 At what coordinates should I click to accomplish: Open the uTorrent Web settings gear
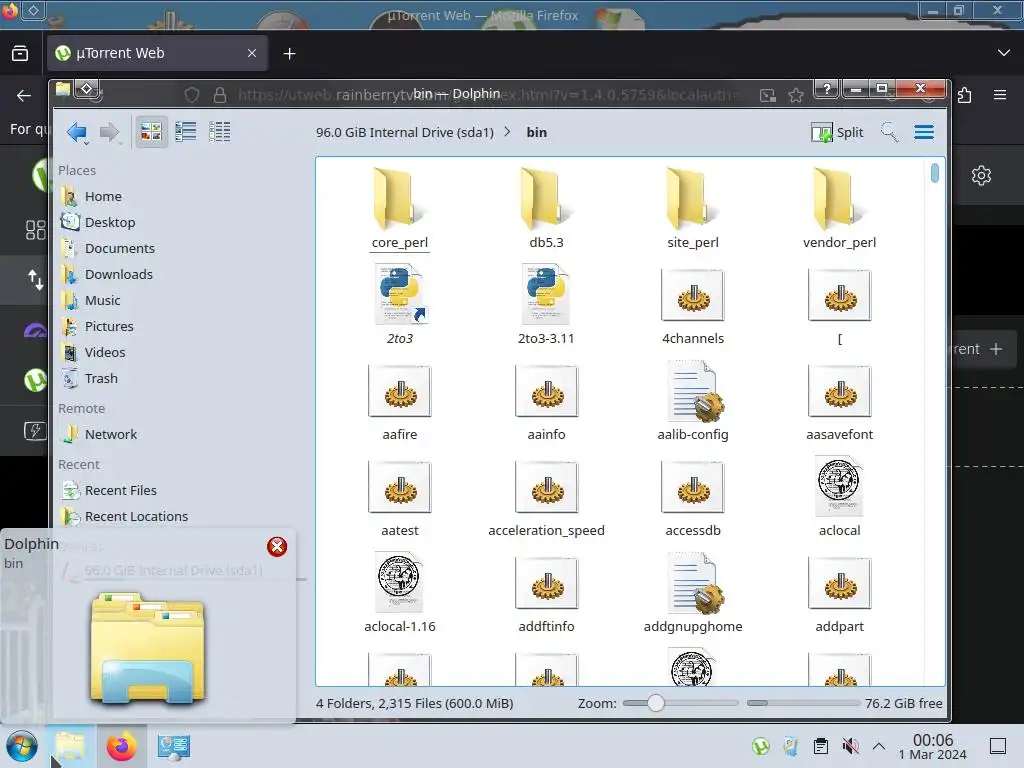[x=981, y=175]
